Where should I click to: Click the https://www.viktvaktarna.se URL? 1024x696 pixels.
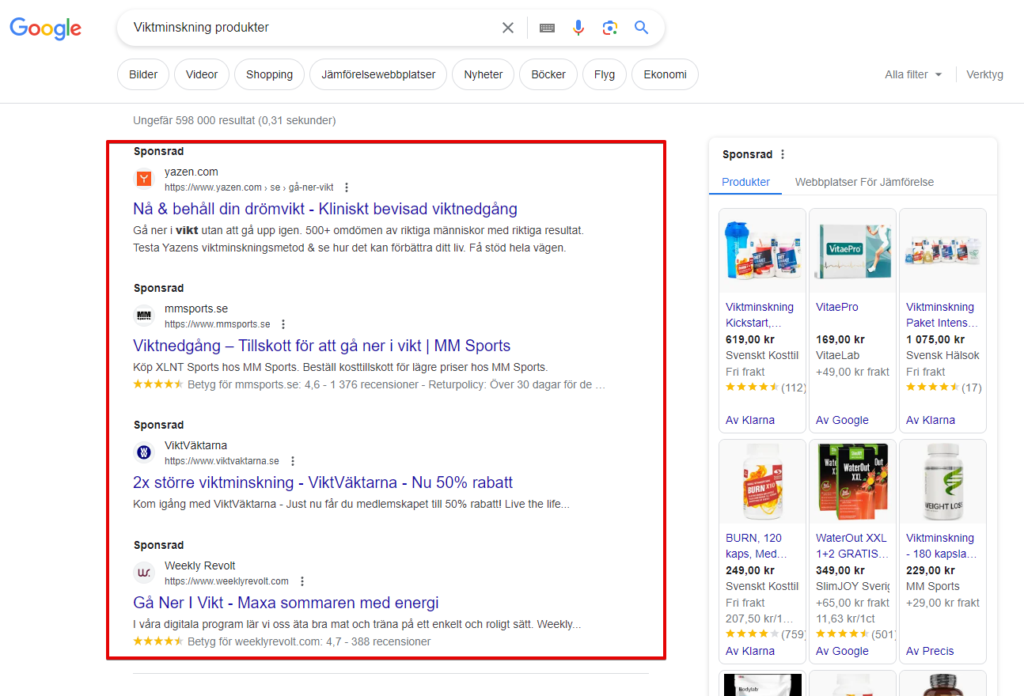[221, 461]
